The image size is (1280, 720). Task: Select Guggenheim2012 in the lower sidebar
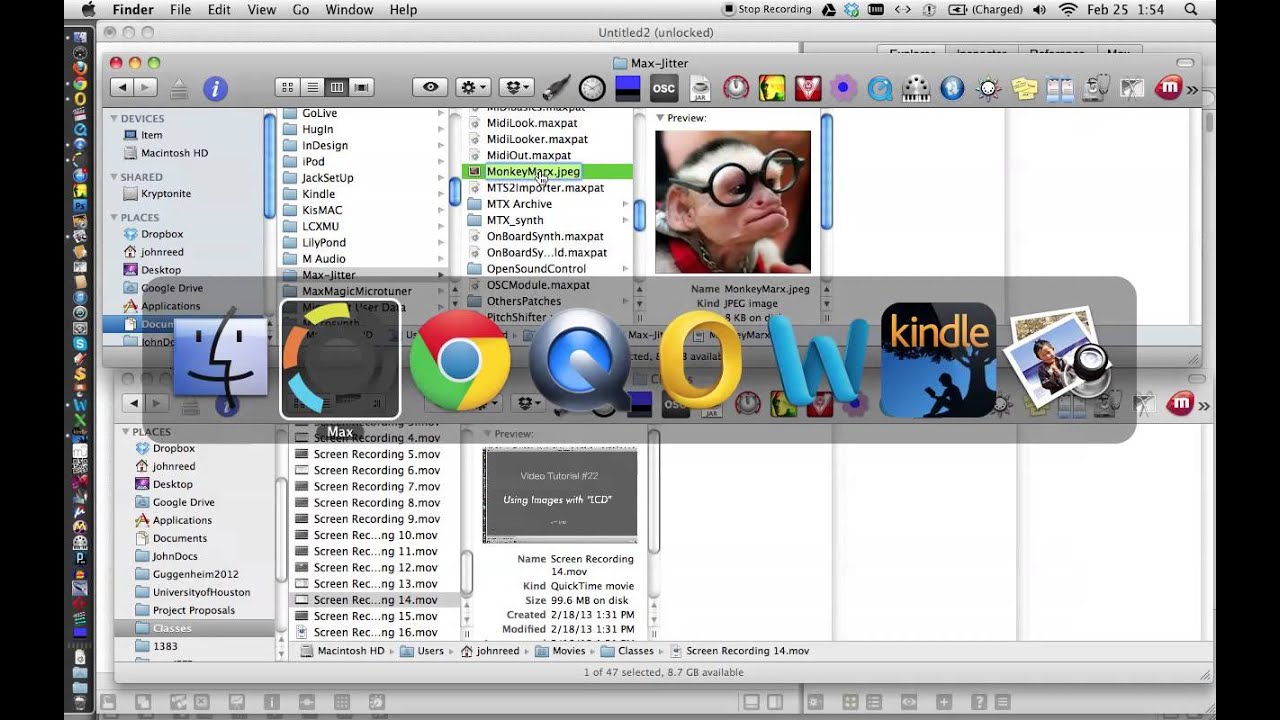[195, 574]
